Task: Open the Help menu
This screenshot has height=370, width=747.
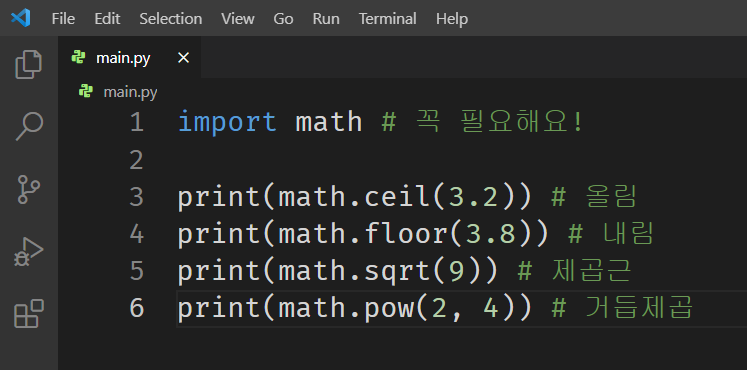Action: [x=452, y=19]
